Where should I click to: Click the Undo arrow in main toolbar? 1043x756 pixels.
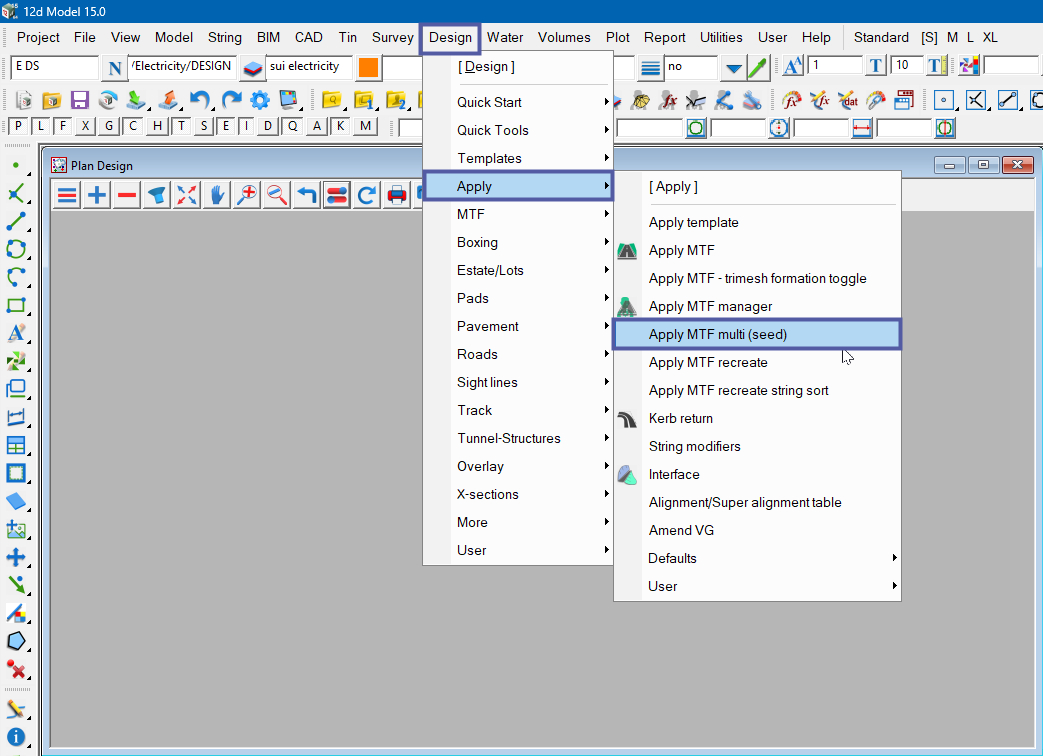tap(200, 100)
